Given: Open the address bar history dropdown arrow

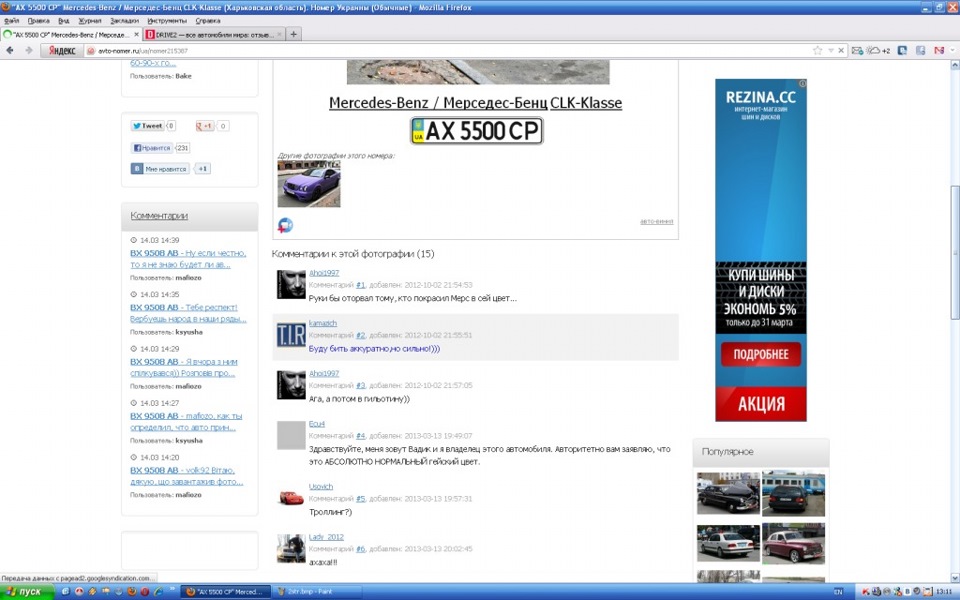Looking at the screenshot, I should click(830, 50).
